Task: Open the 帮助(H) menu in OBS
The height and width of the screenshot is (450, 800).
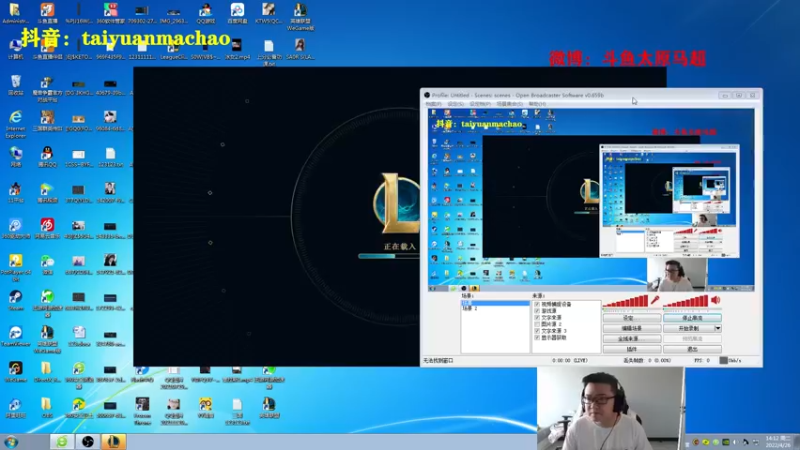Action: click(537, 104)
